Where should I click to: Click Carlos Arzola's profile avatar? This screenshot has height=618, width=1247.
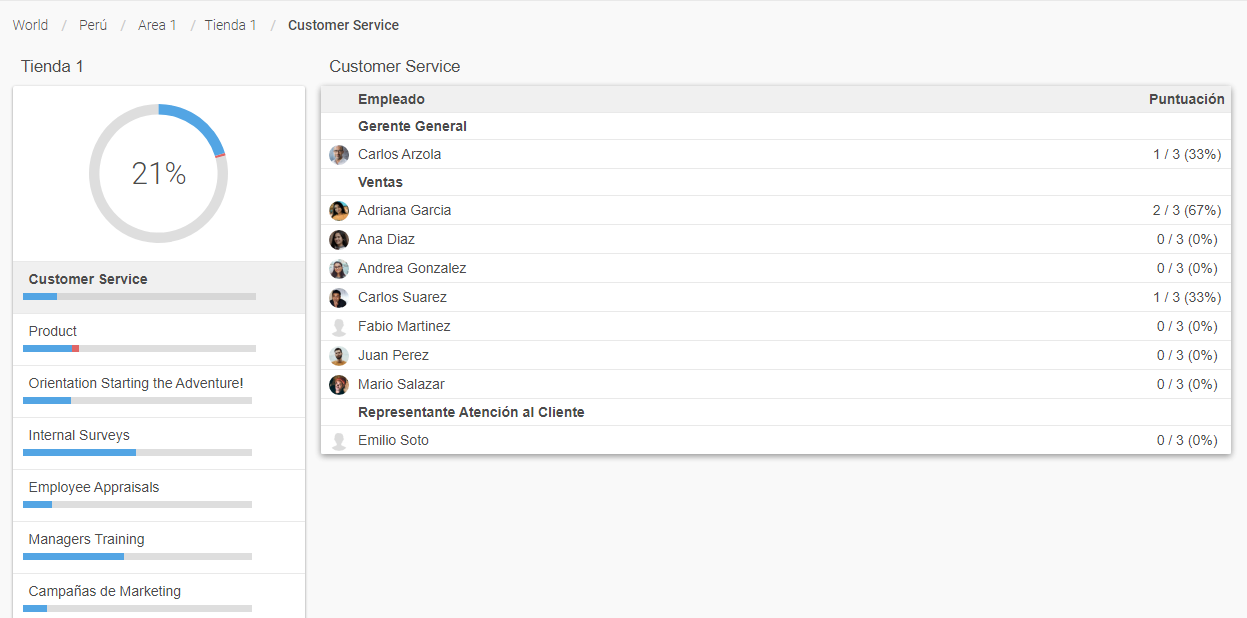pos(339,155)
